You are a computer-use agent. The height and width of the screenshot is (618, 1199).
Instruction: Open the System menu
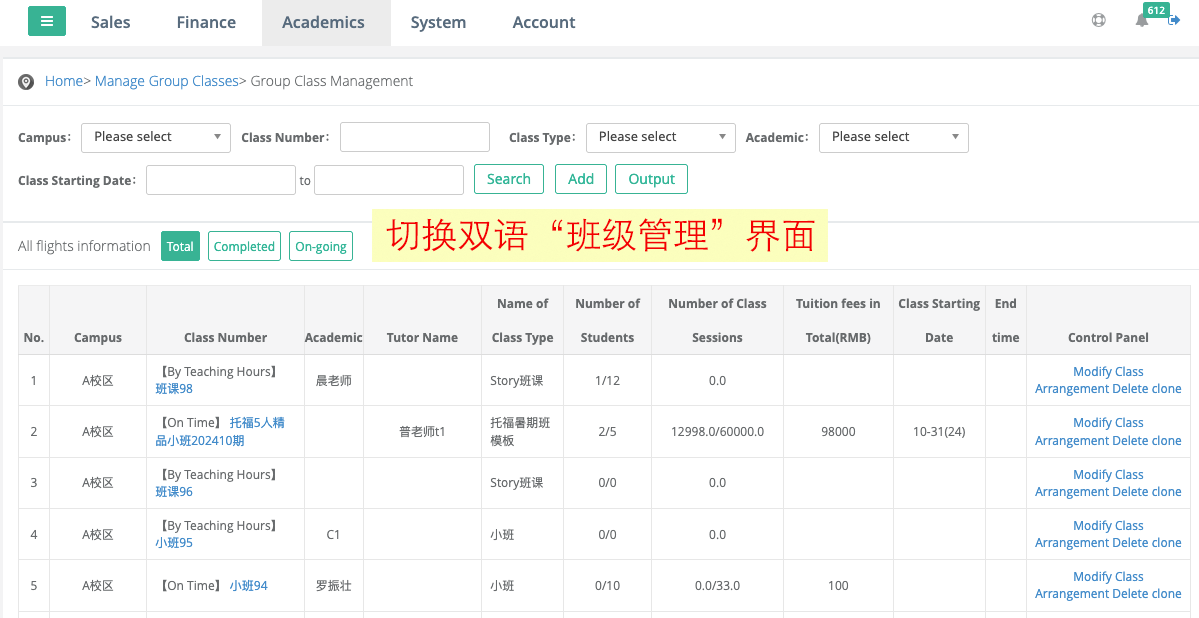tap(438, 22)
